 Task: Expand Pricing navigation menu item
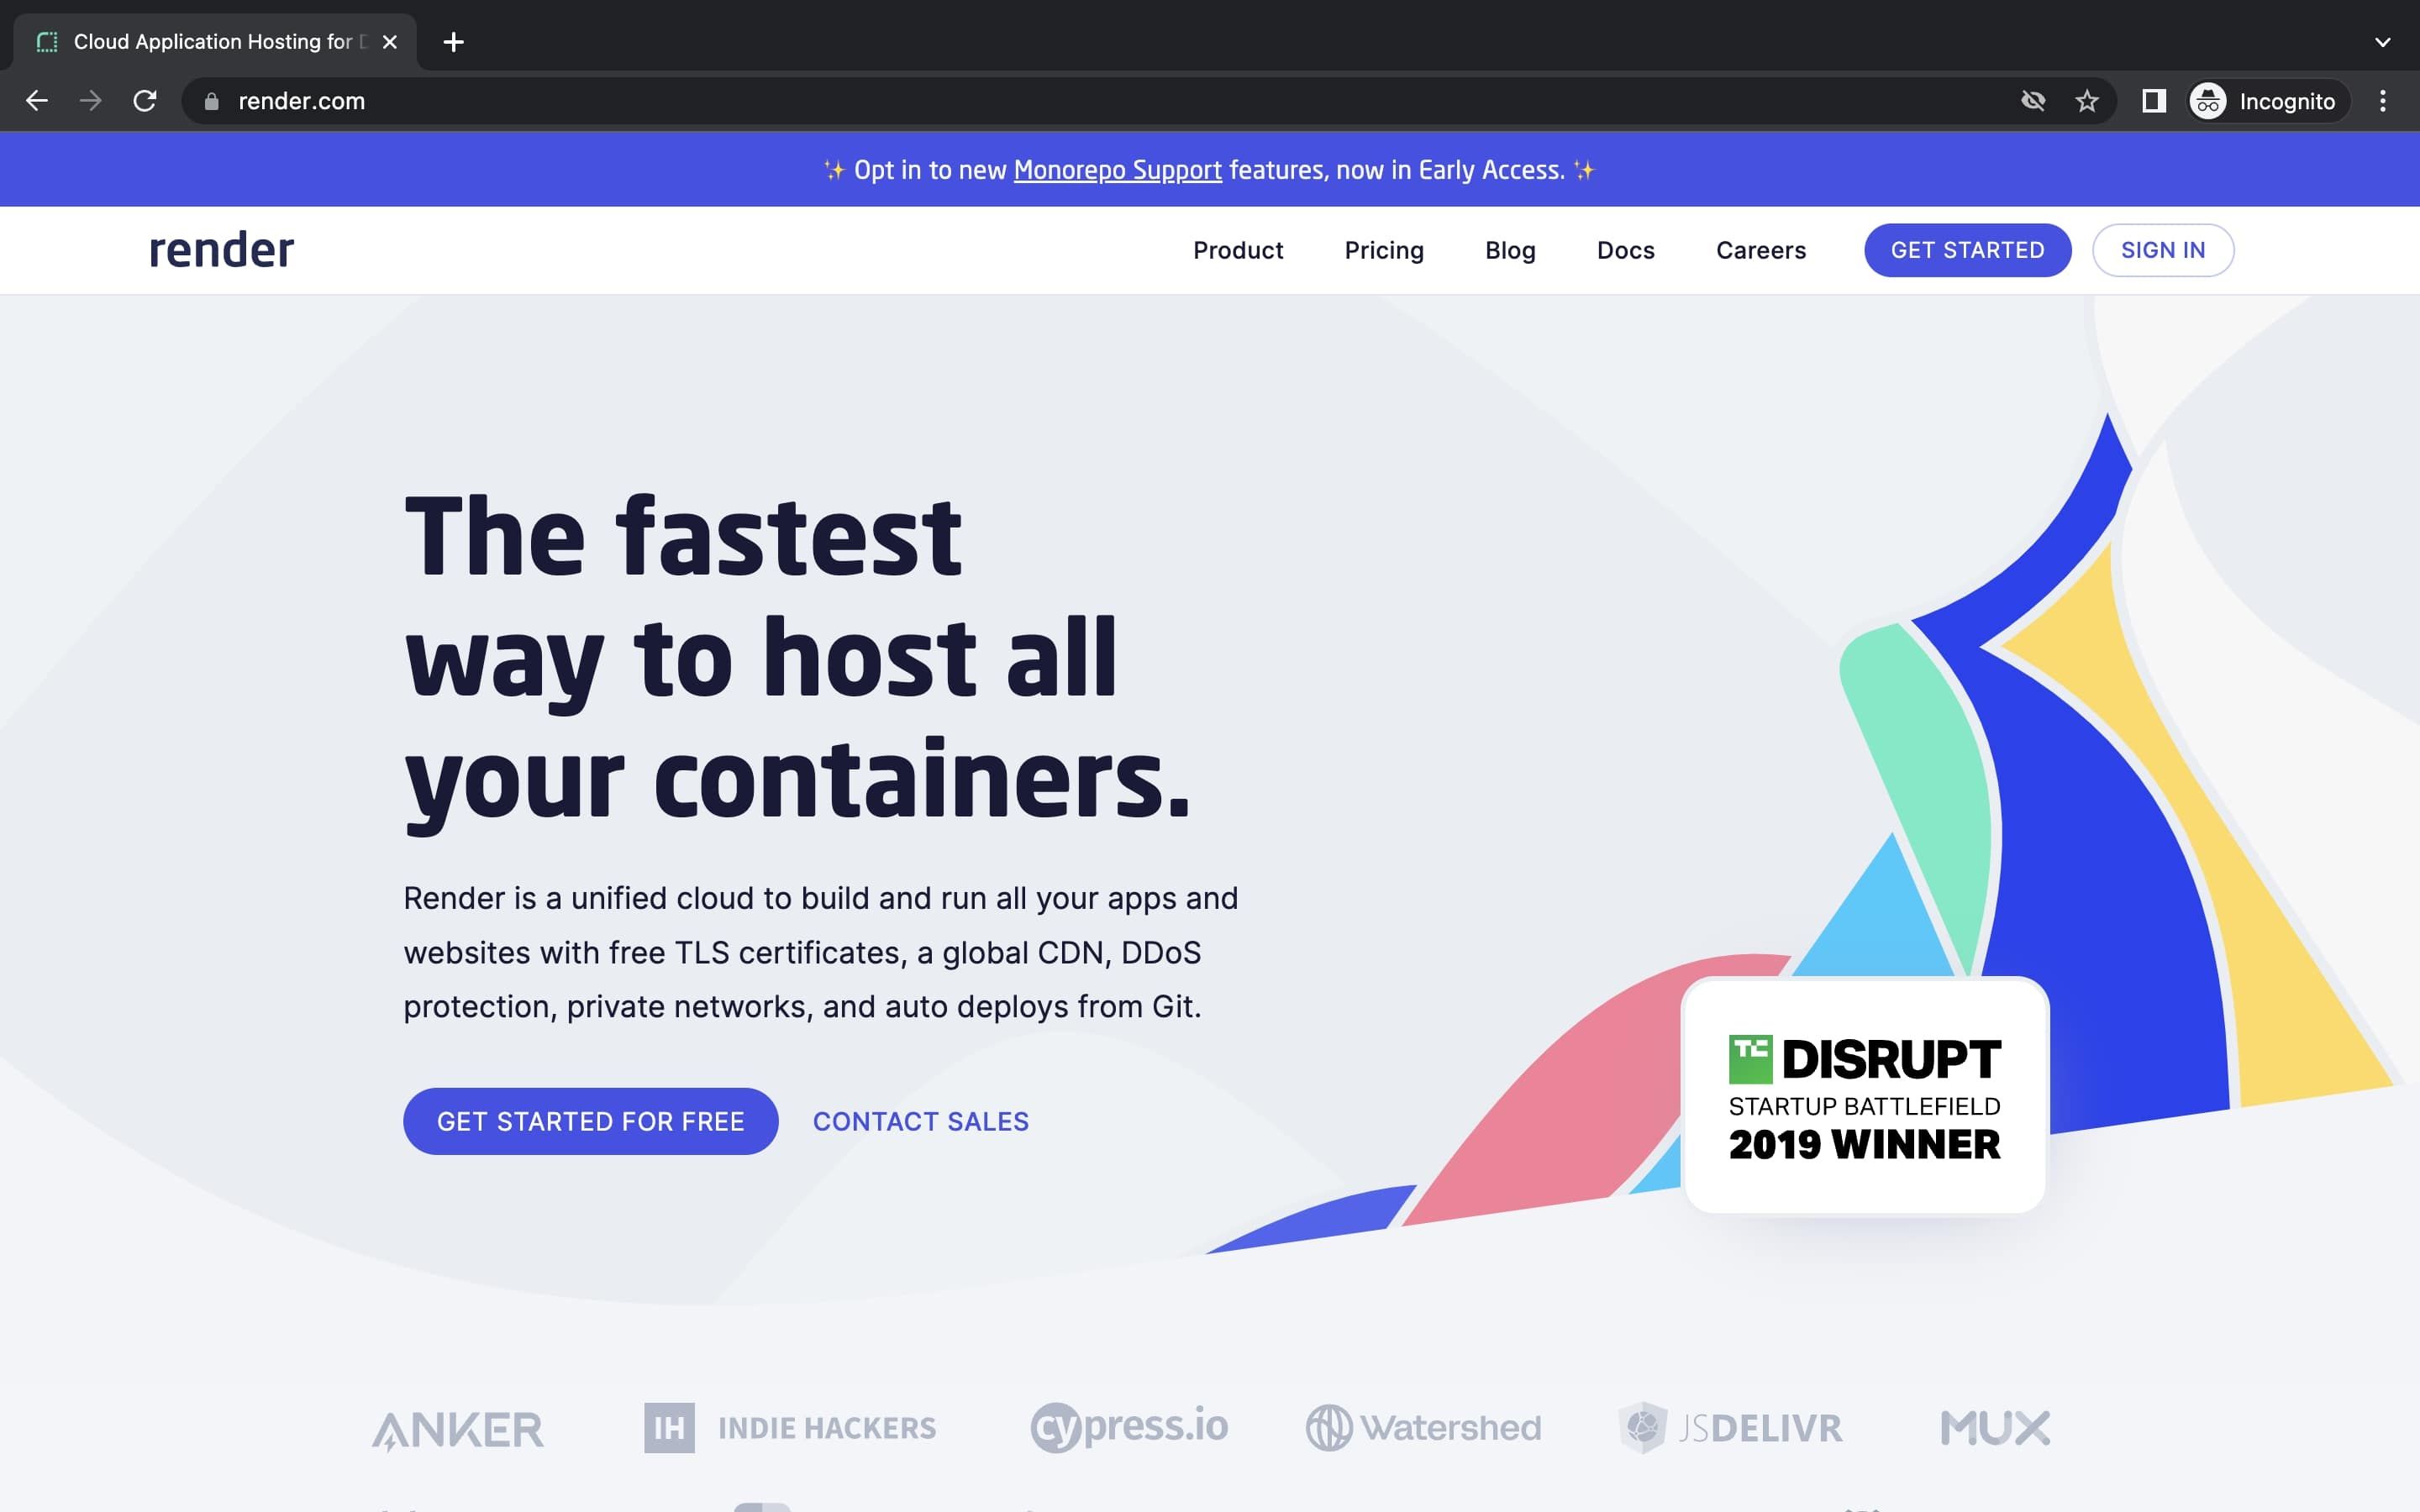1383,249
